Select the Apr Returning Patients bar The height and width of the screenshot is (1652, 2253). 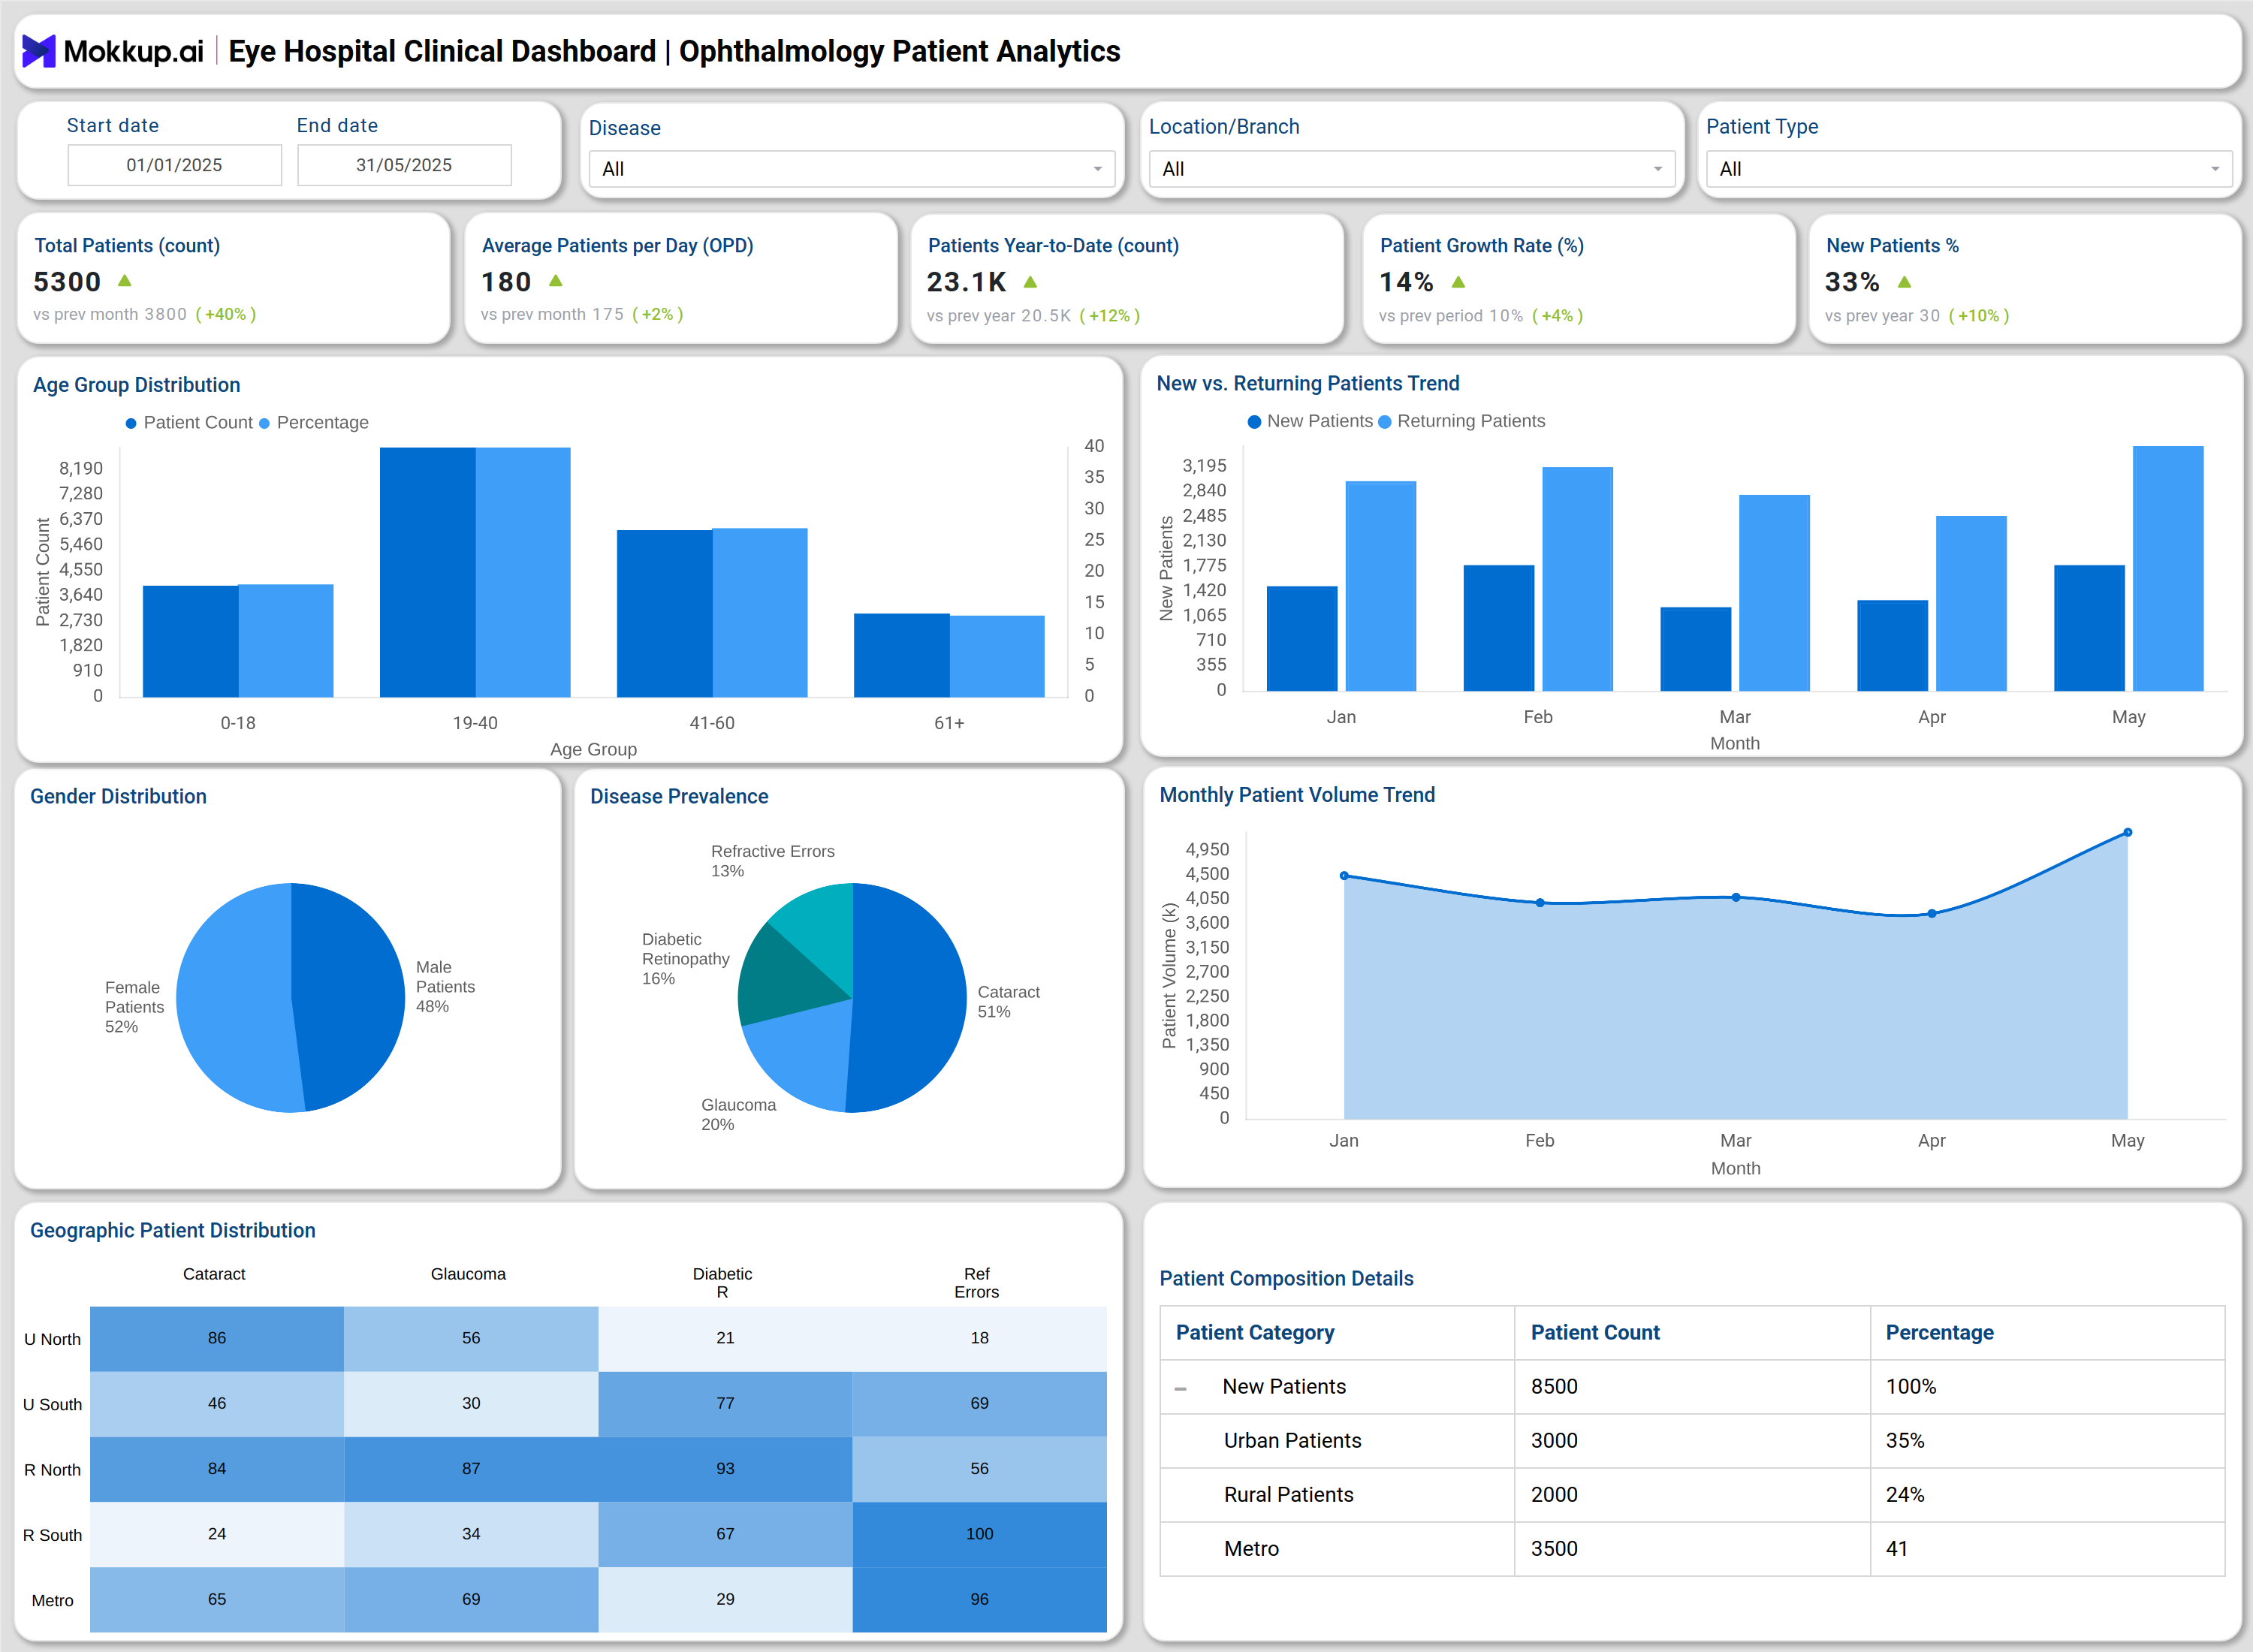1971,603
